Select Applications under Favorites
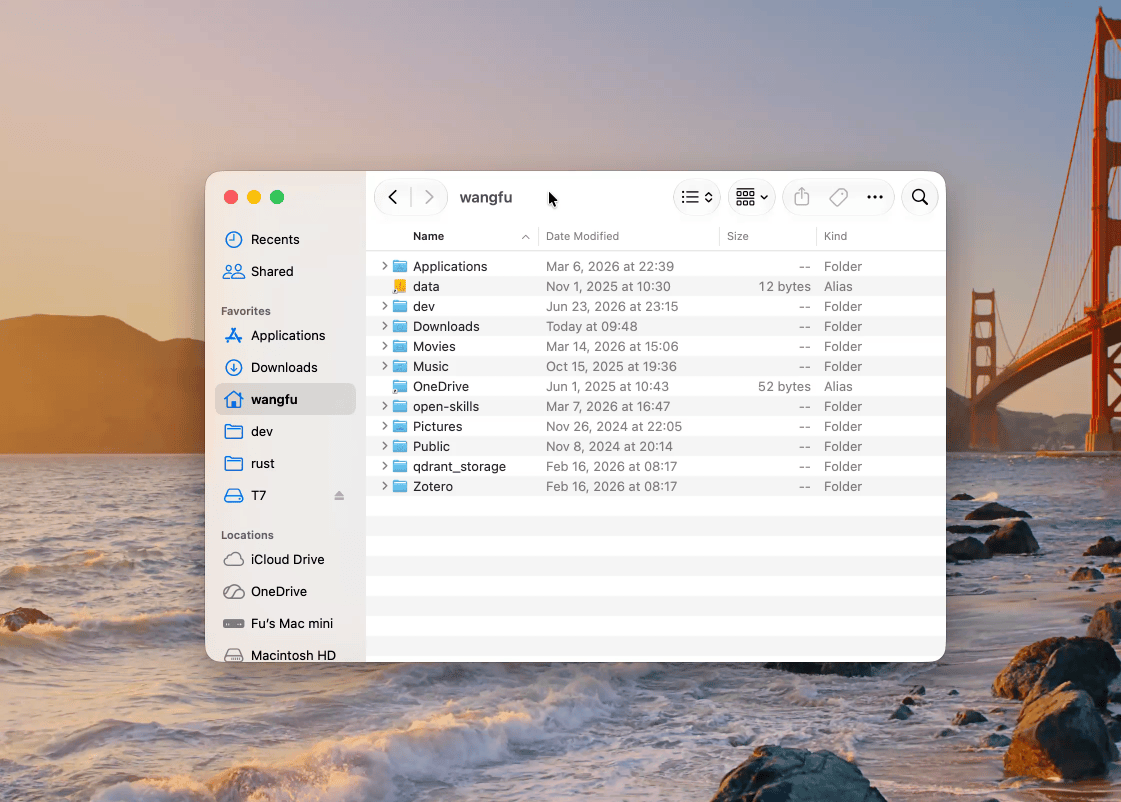 tap(285, 335)
